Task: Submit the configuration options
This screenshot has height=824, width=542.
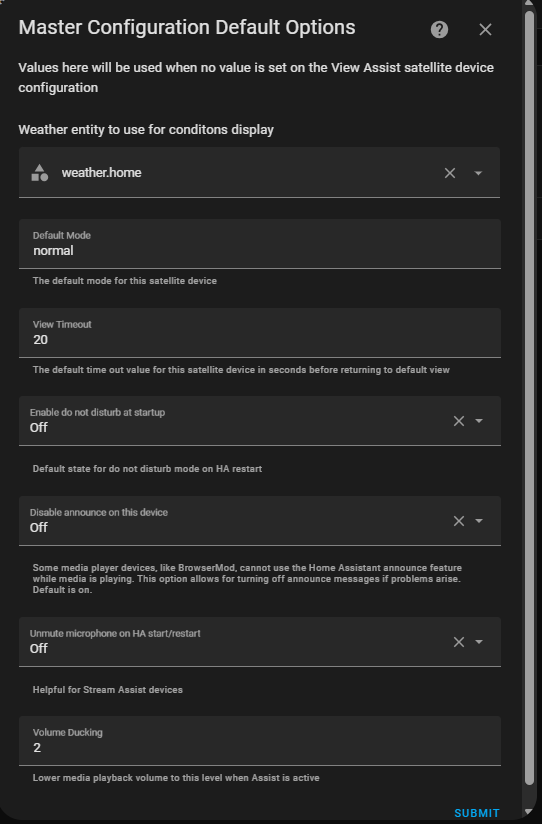Action: 477,813
